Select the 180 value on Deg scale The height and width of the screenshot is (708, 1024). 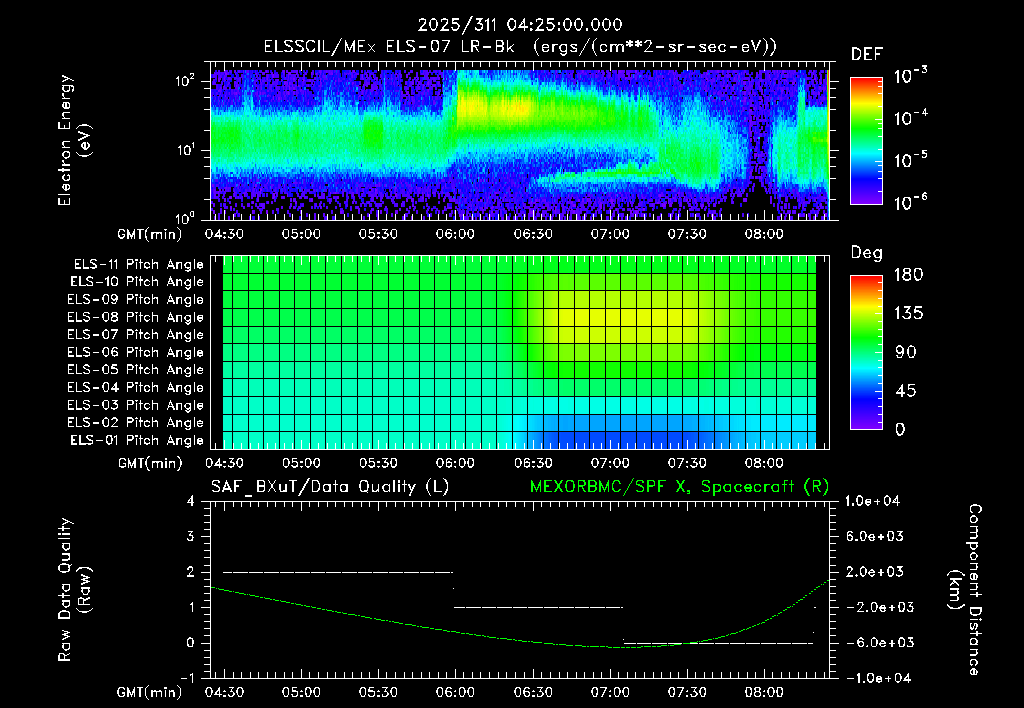(909, 274)
